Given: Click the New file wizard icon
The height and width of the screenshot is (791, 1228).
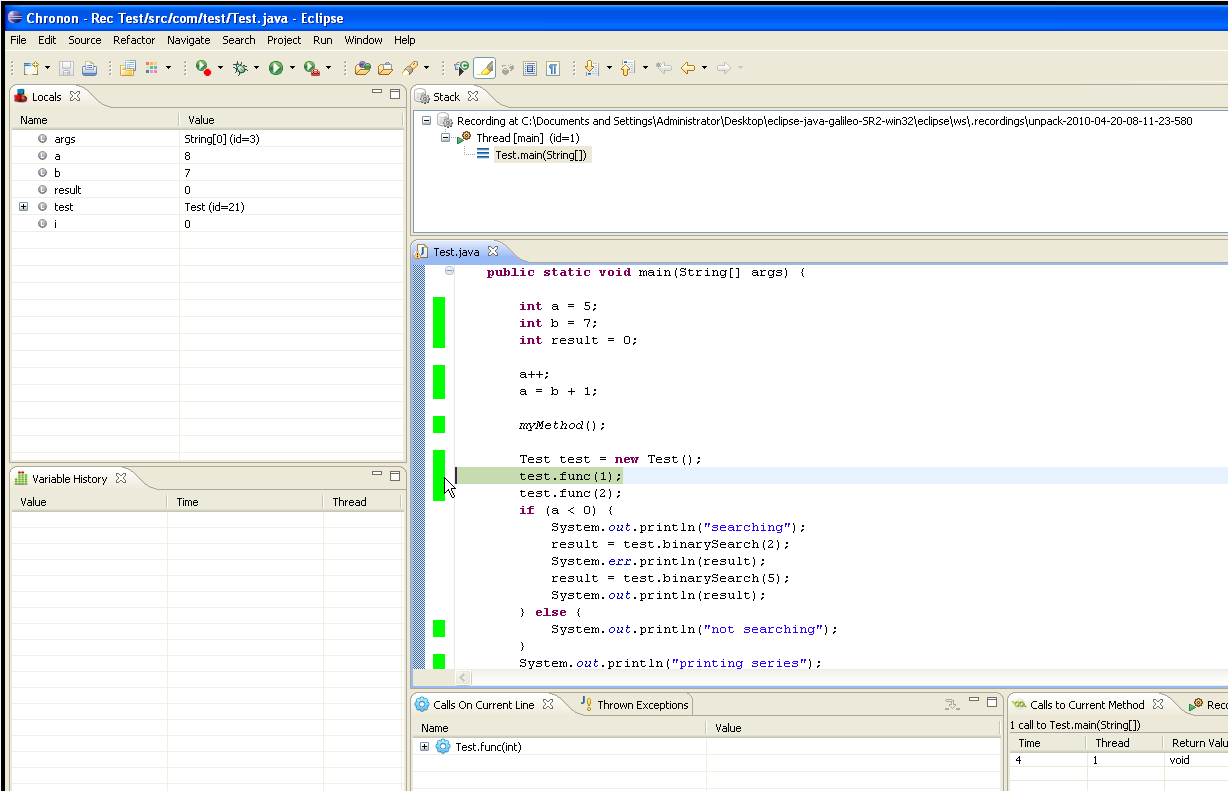Looking at the screenshot, I should [31, 68].
